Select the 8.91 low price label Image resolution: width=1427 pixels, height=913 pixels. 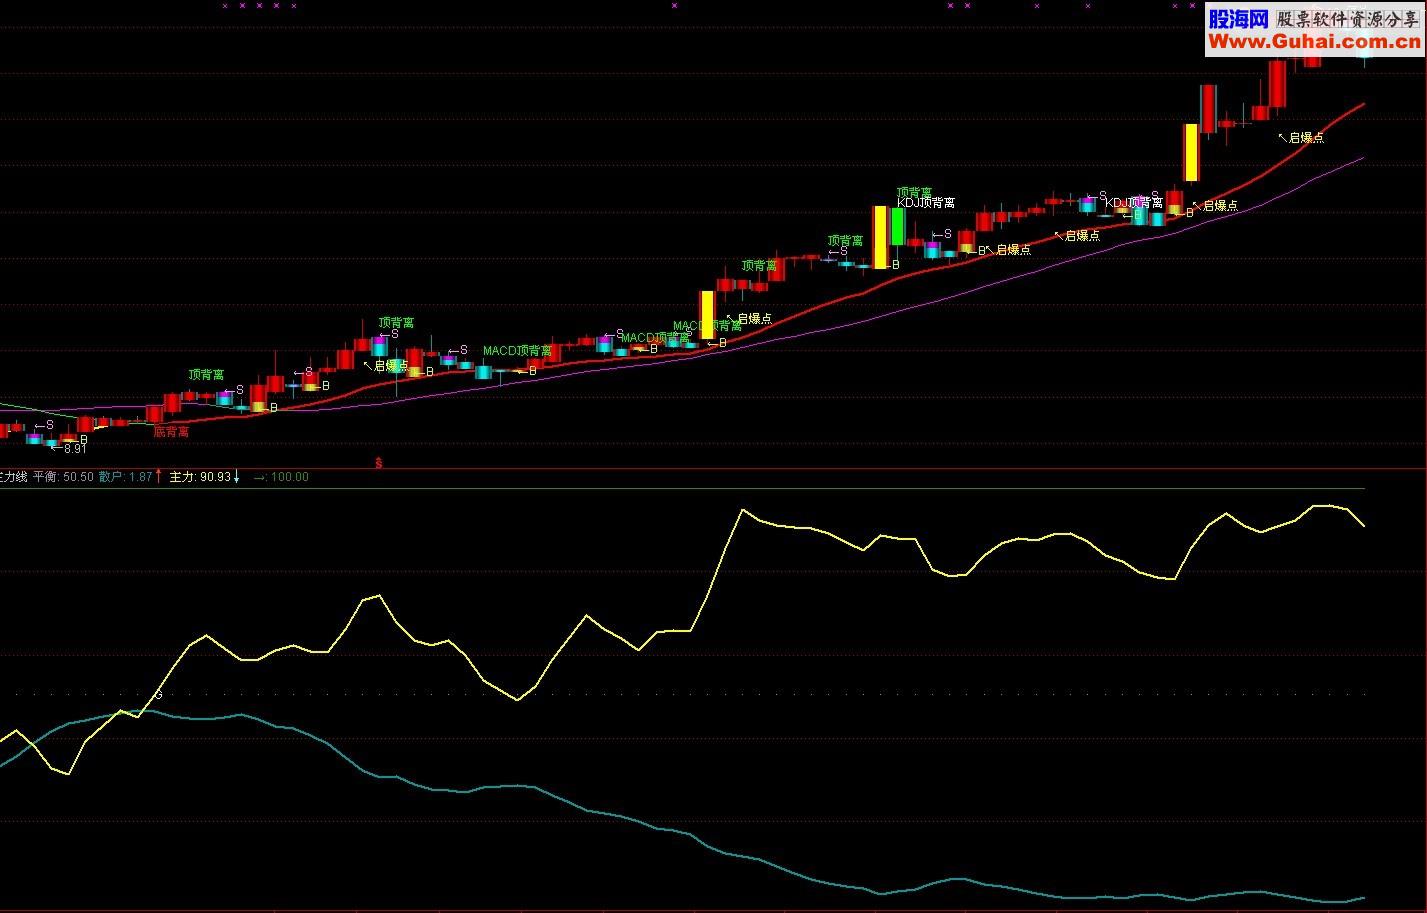75,449
